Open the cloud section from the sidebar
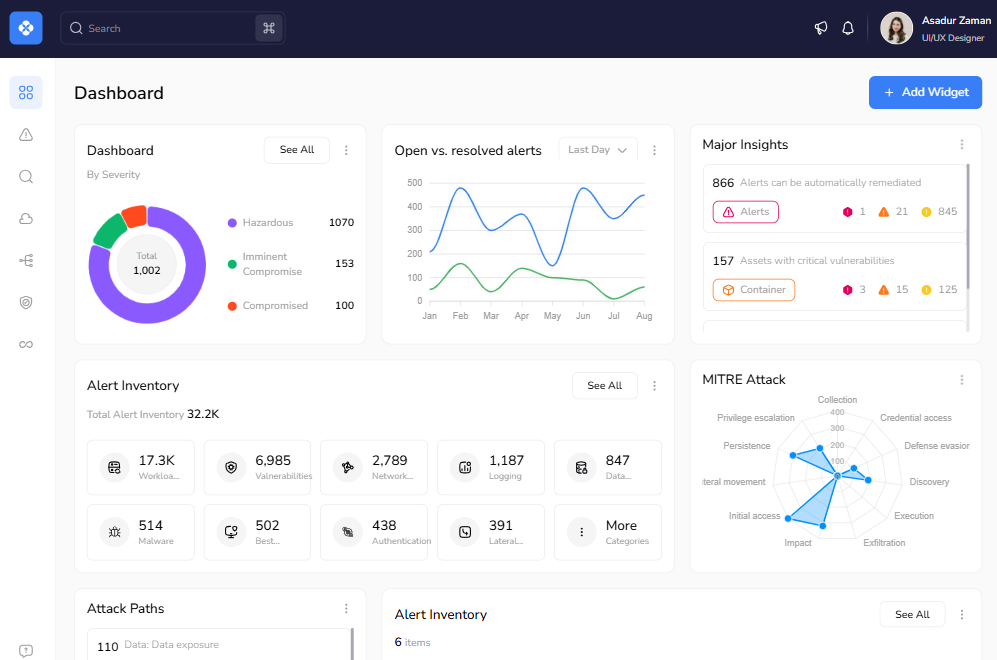 point(26,219)
